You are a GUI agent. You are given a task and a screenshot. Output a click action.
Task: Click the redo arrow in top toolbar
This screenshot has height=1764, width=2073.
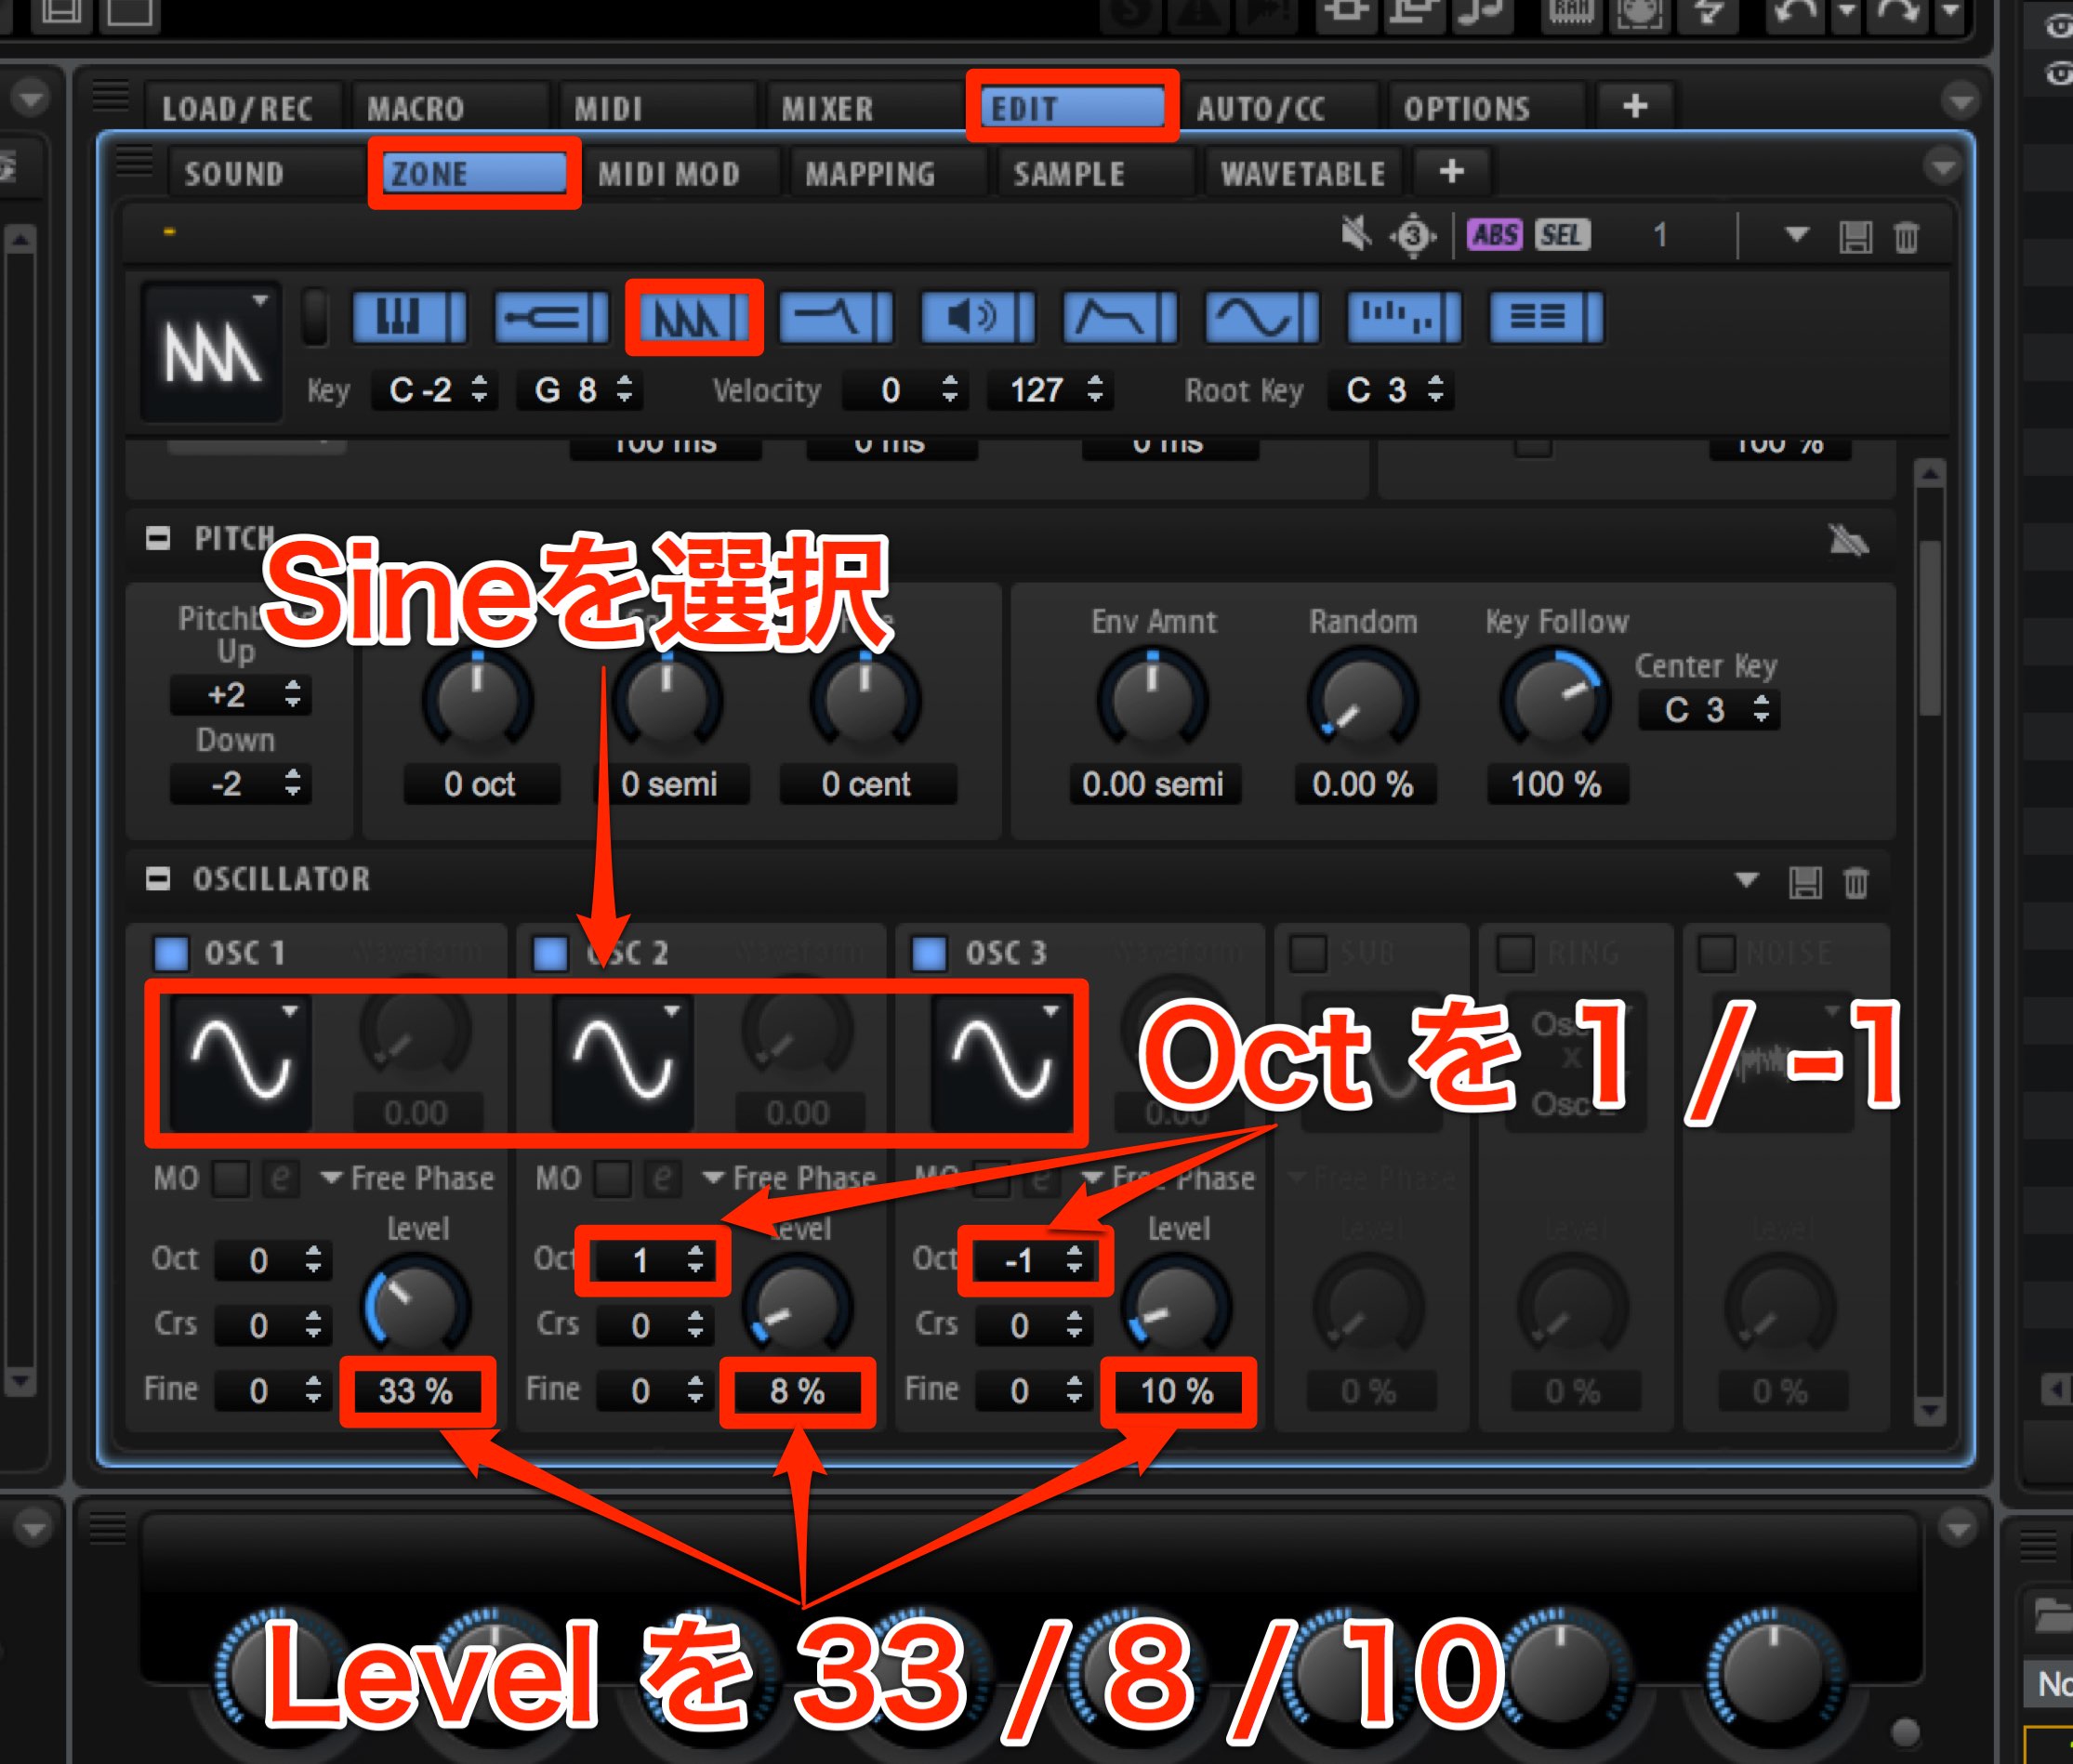coord(1899,14)
